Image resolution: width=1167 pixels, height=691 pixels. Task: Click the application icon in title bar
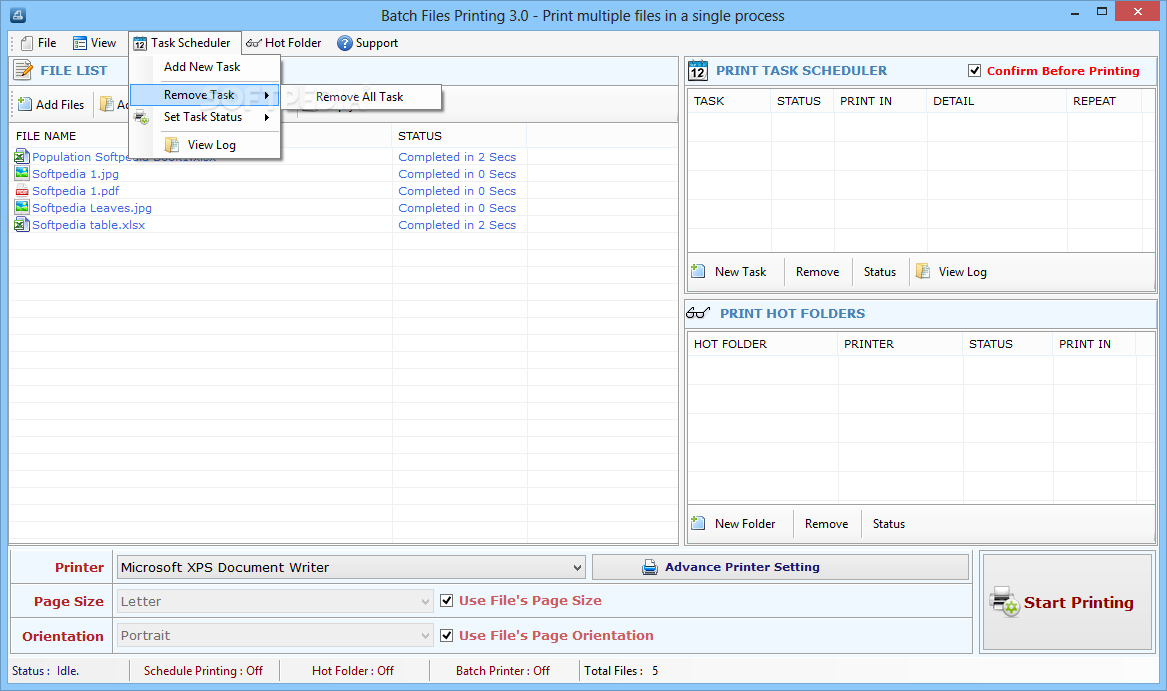click(x=19, y=15)
